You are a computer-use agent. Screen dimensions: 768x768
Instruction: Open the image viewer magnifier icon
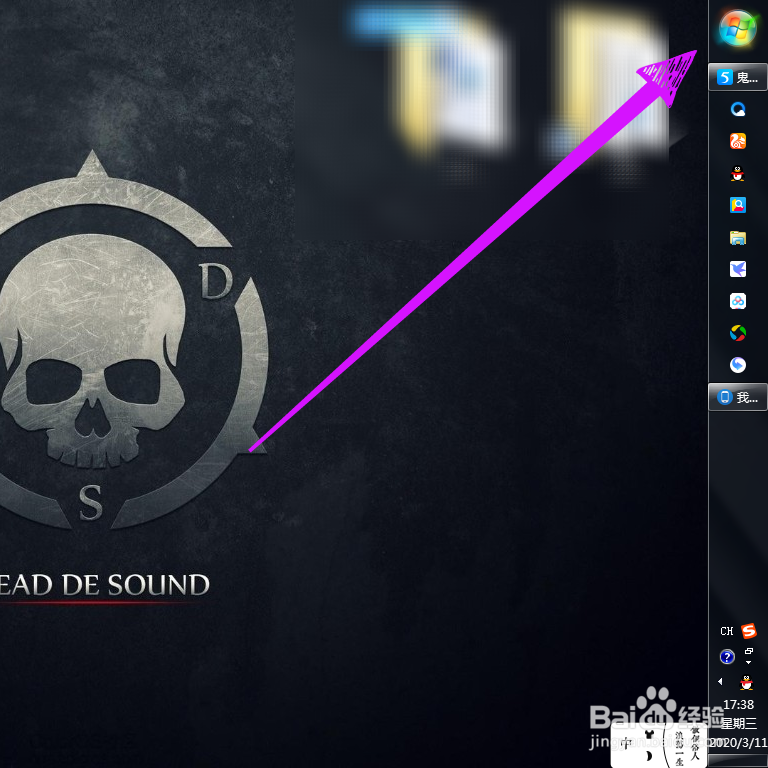738,205
